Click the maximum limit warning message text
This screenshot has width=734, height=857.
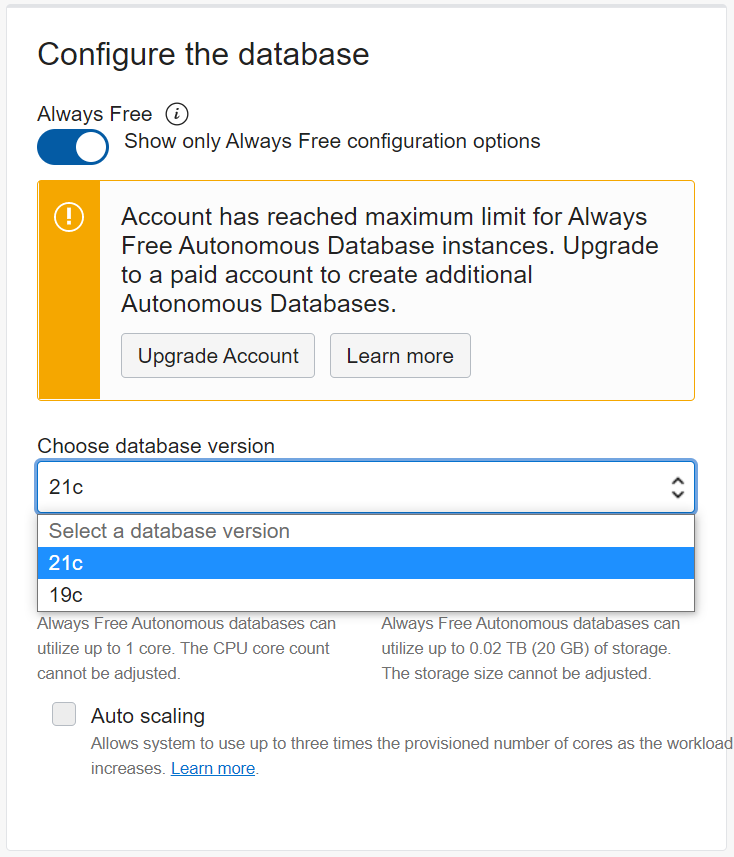point(390,260)
